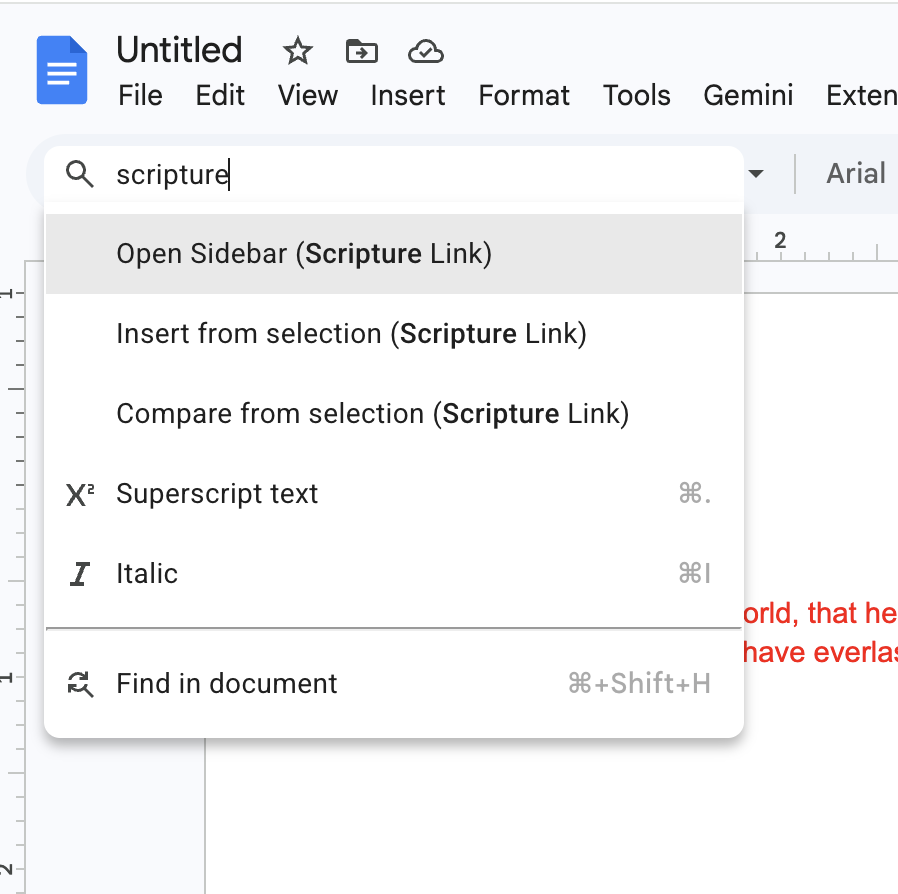Check the cloud saved status icon
898x894 pixels.
click(x=426, y=52)
